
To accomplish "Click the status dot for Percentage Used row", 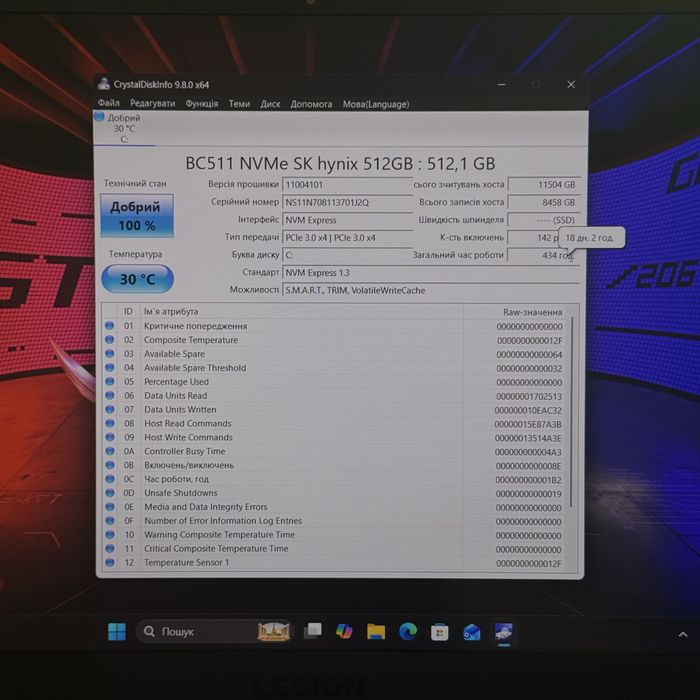I will pyautogui.click(x=109, y=382).
